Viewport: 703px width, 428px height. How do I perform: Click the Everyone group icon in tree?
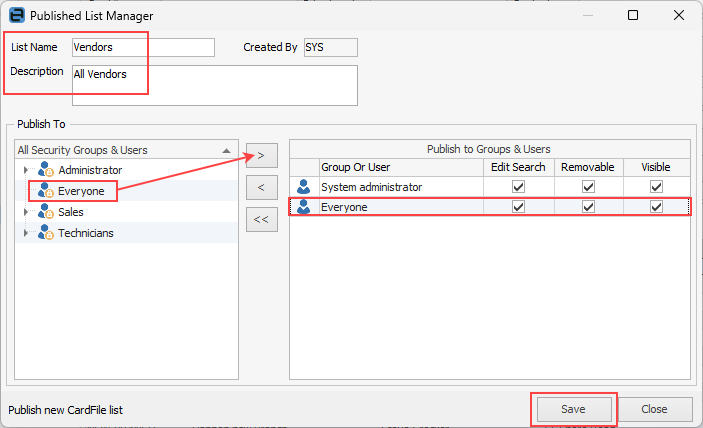coord(45,191)
